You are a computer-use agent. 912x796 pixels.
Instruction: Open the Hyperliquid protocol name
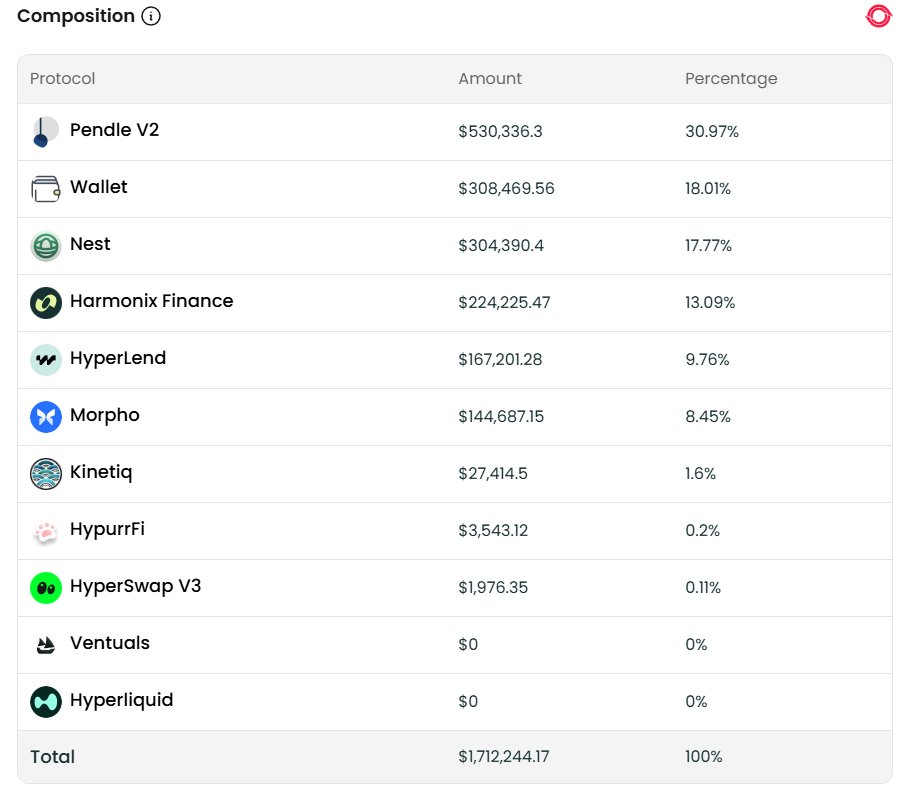[121, 700]
